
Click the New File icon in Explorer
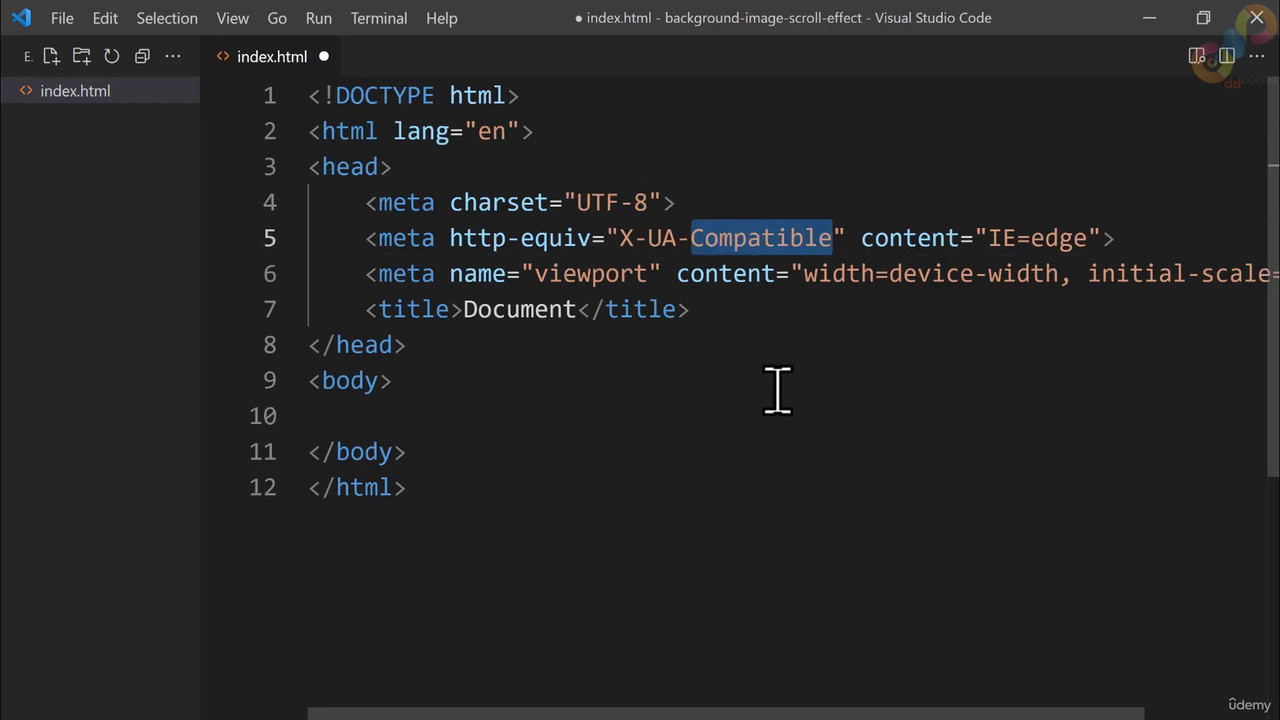tap(51, 57)
